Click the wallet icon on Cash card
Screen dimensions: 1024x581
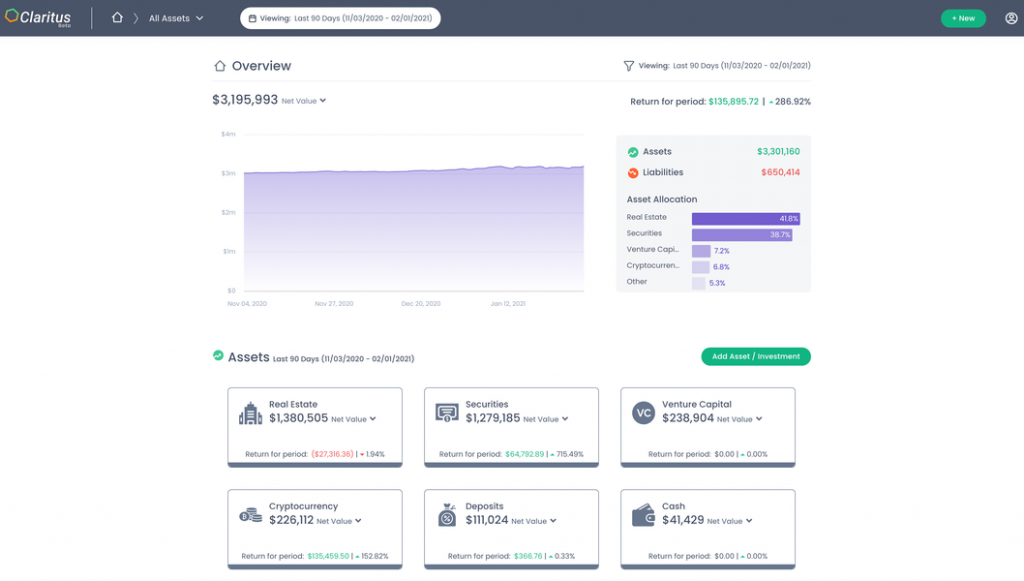point(643,513)
